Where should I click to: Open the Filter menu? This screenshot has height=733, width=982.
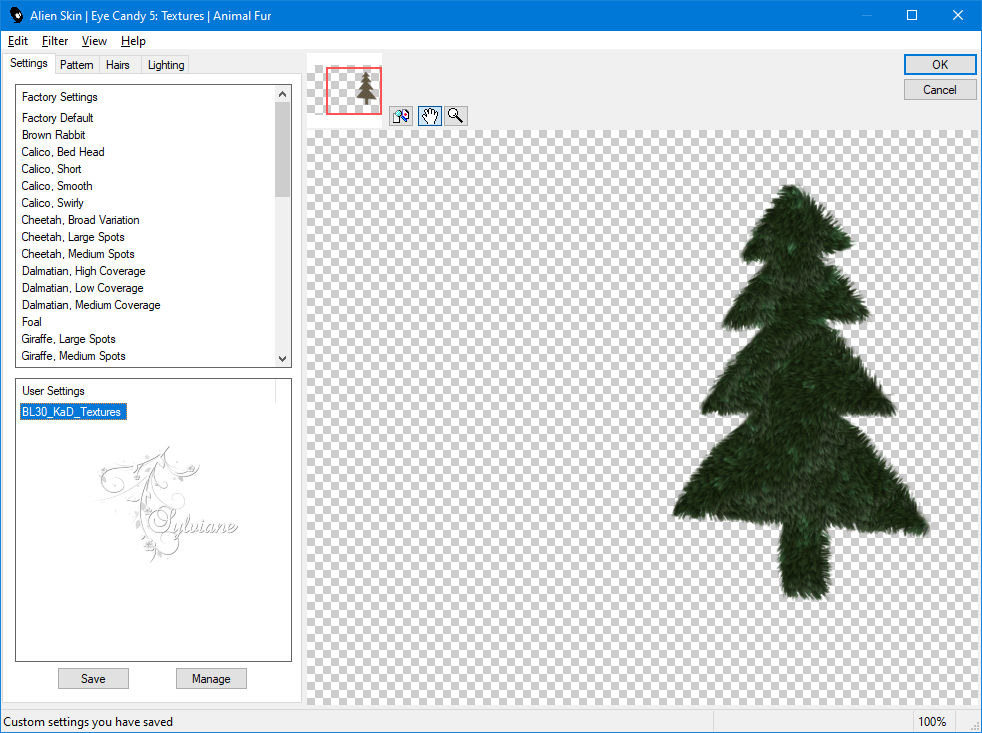click(x=54, y=41)
